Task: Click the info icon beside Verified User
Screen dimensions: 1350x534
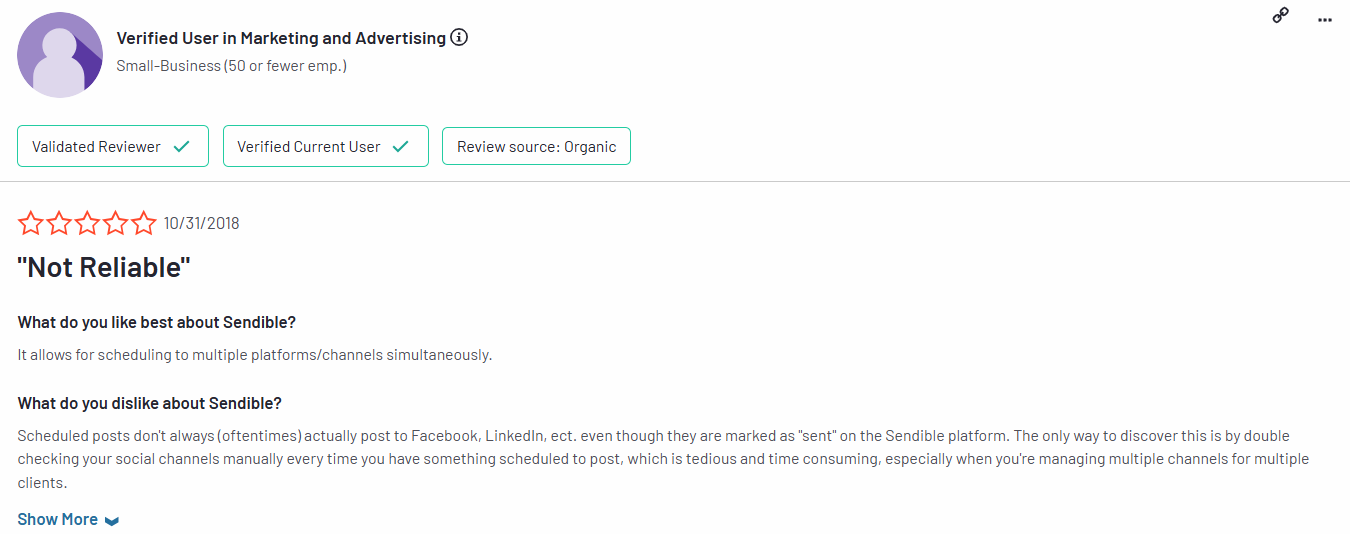Action: pyautogui.click(x=459, y=38)
